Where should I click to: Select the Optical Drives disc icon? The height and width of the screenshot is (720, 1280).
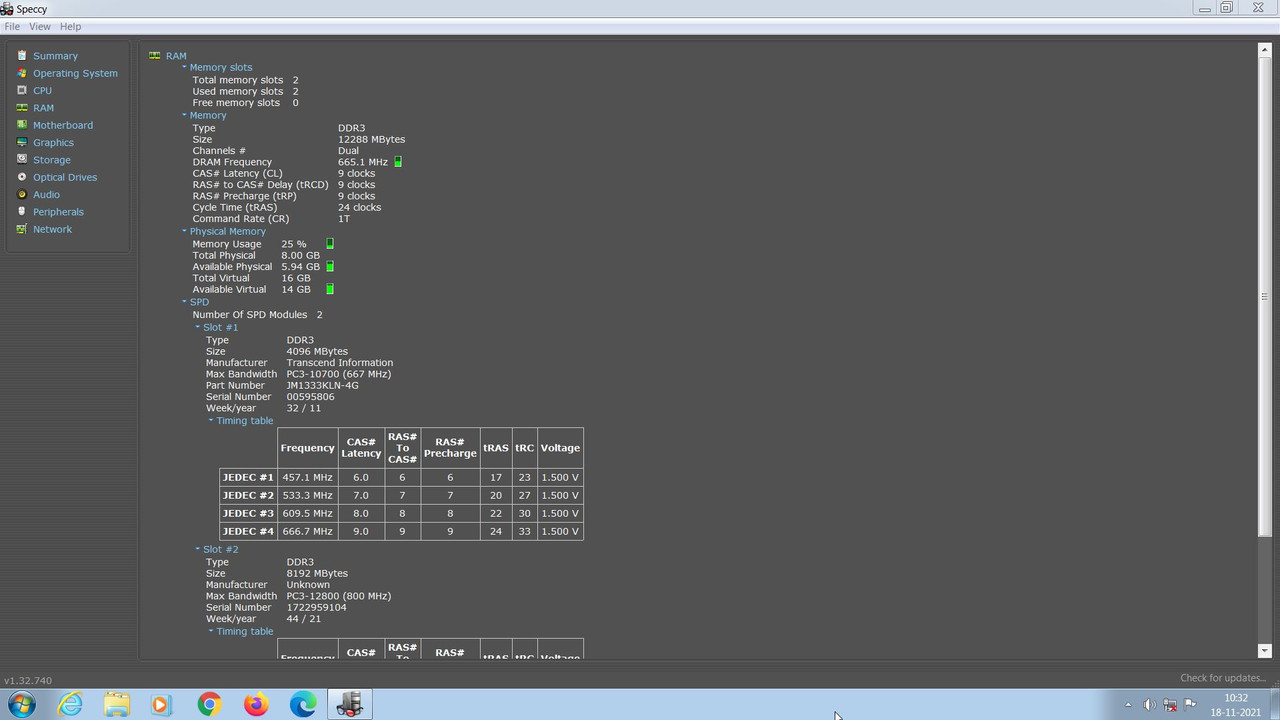point(22,177)
